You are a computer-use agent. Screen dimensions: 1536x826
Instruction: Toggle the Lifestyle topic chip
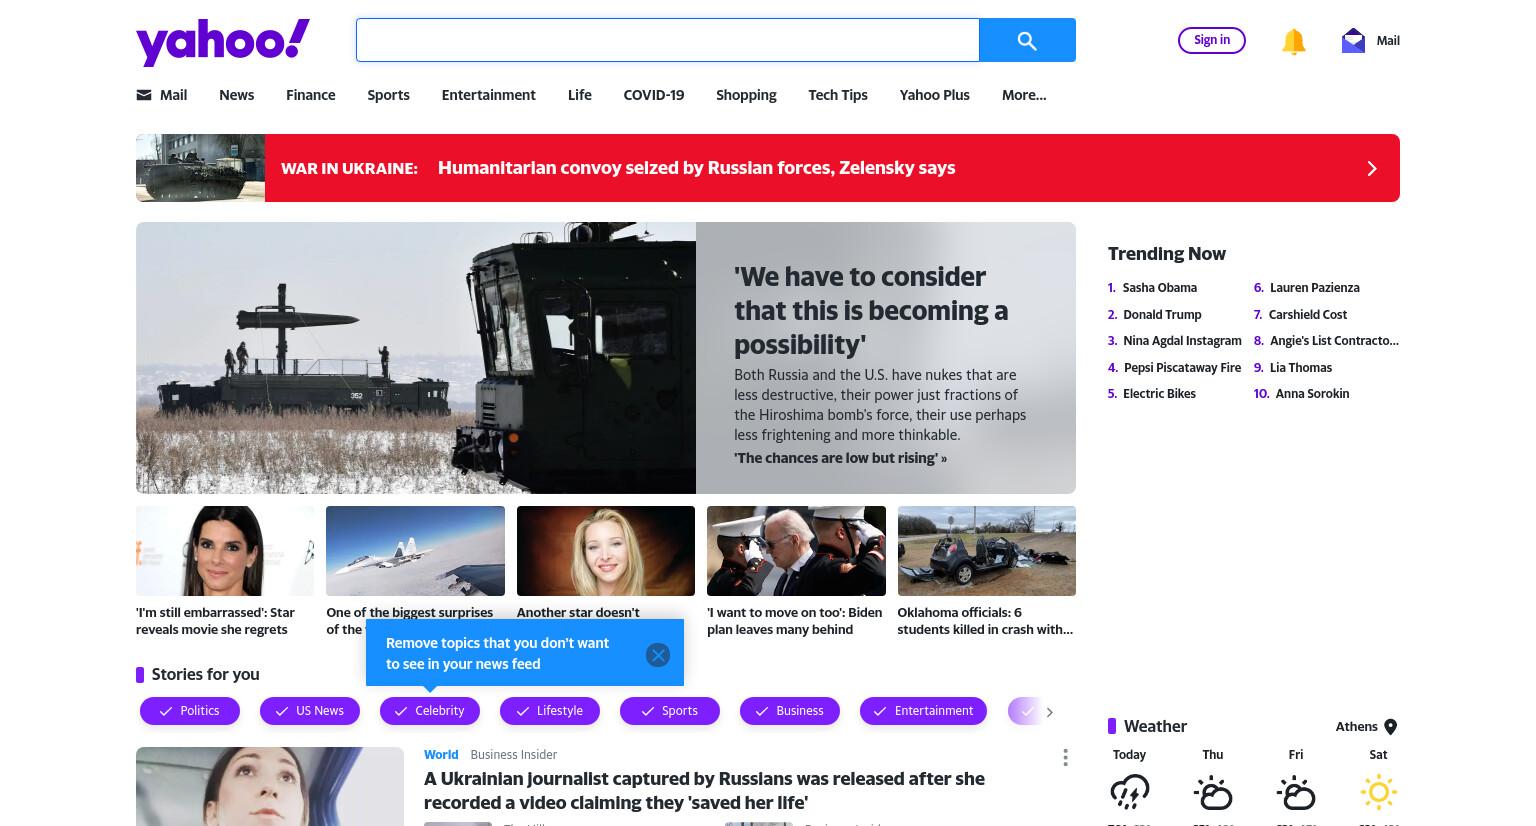(x=550, y=711)
